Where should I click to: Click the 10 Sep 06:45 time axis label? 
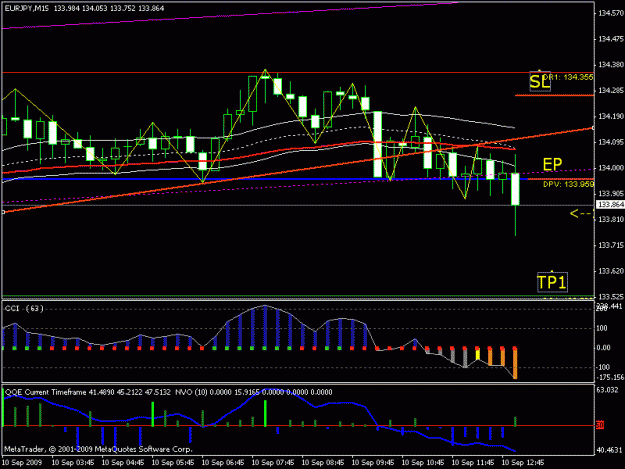(223, 463)
